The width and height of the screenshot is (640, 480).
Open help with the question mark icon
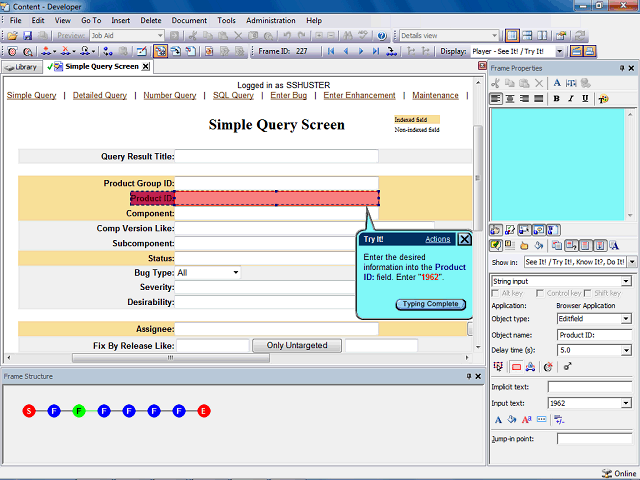382,36
